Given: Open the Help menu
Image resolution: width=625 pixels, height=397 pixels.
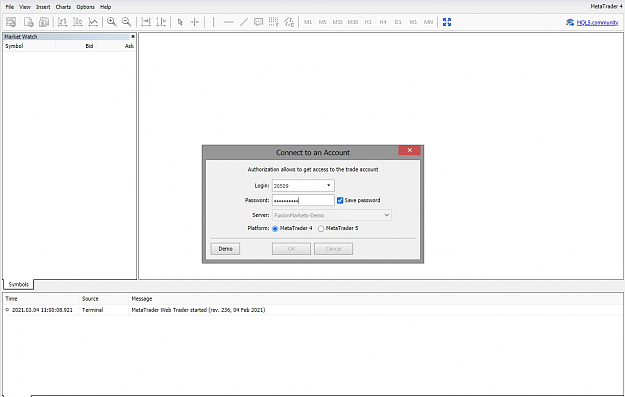Looking at the screenshot, I should click(105, 7).
